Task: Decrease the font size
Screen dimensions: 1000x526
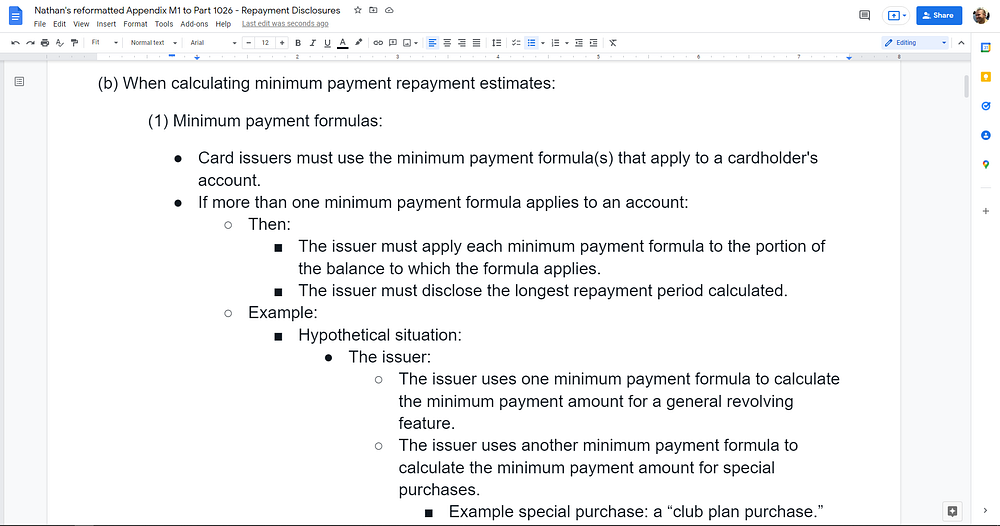Action: tap(249, 43)
